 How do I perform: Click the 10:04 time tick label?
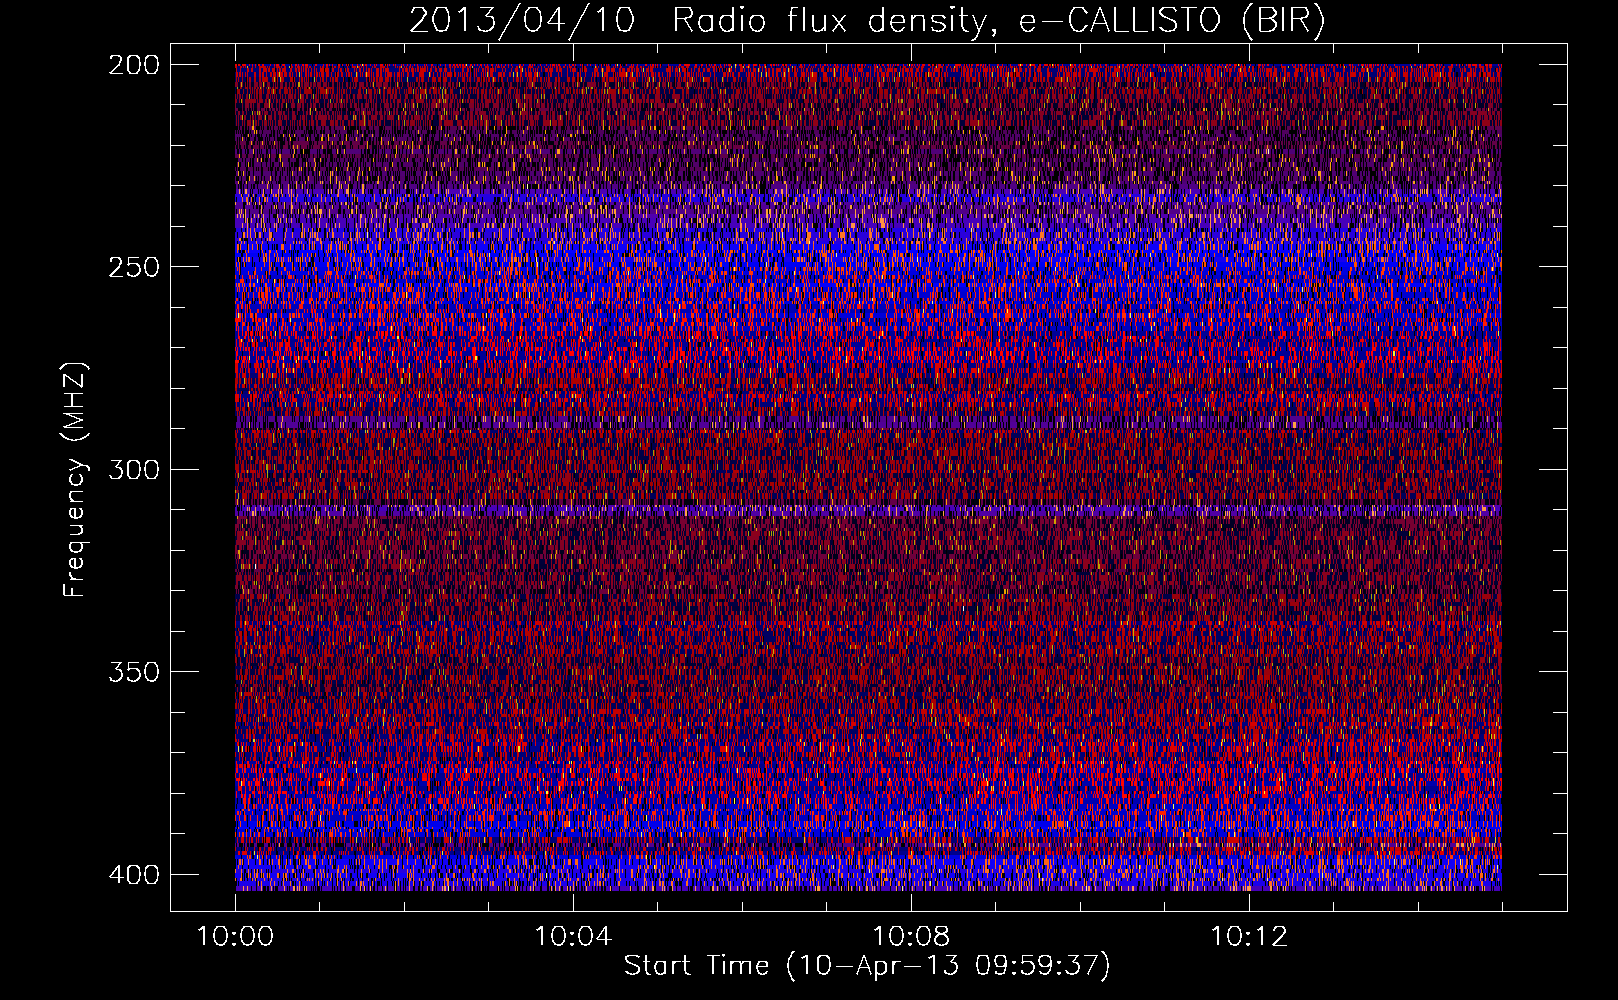tap(573, 937)
